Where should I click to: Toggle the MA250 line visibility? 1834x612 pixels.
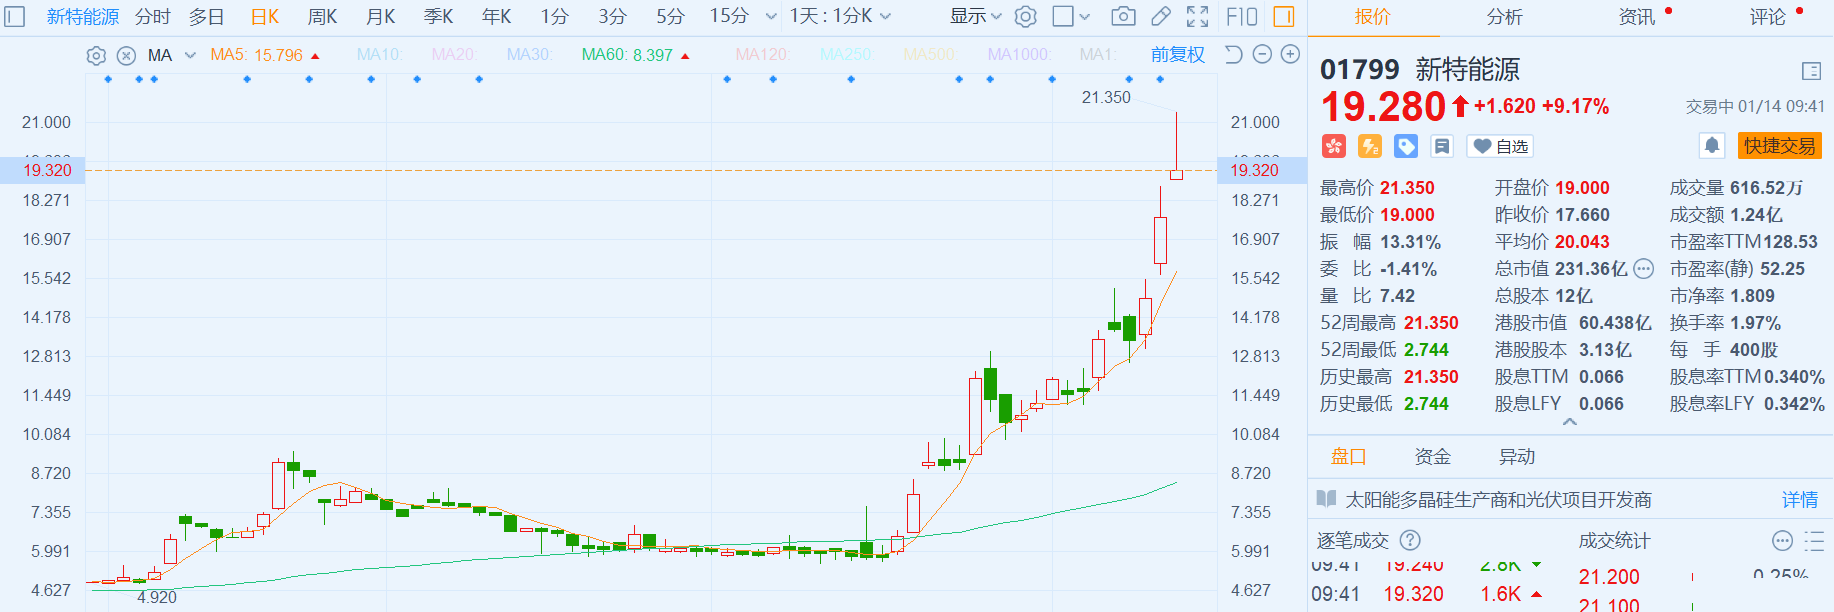[x=846, y=55]
